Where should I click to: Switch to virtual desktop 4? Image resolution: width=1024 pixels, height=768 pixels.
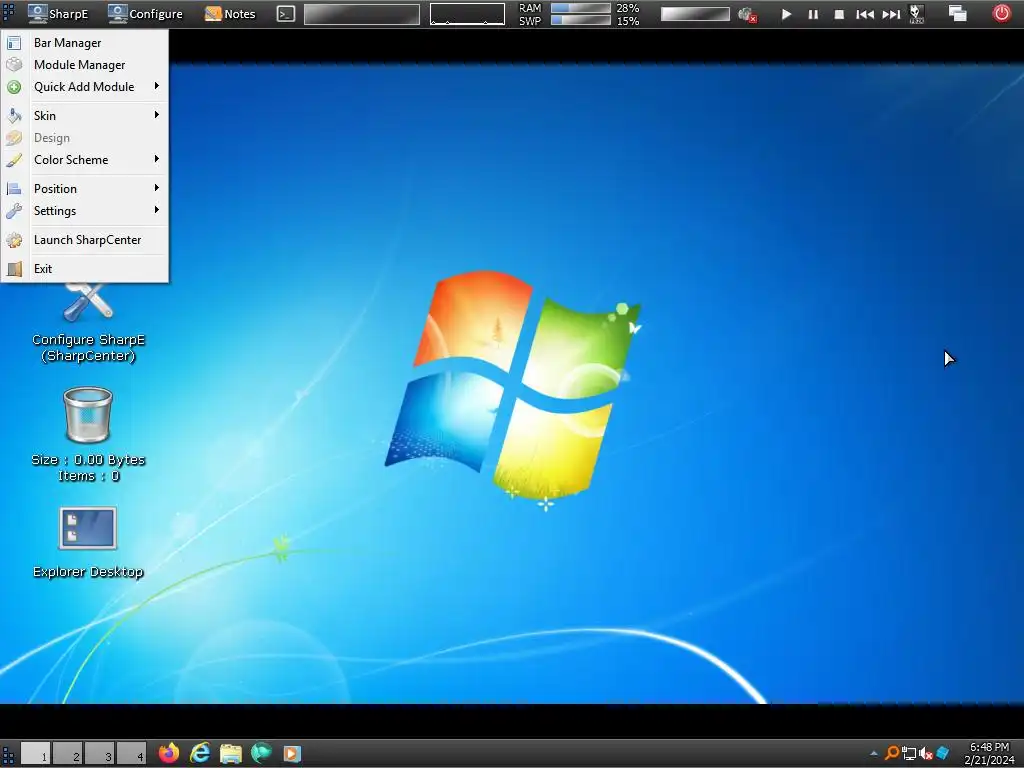[132, 753]
